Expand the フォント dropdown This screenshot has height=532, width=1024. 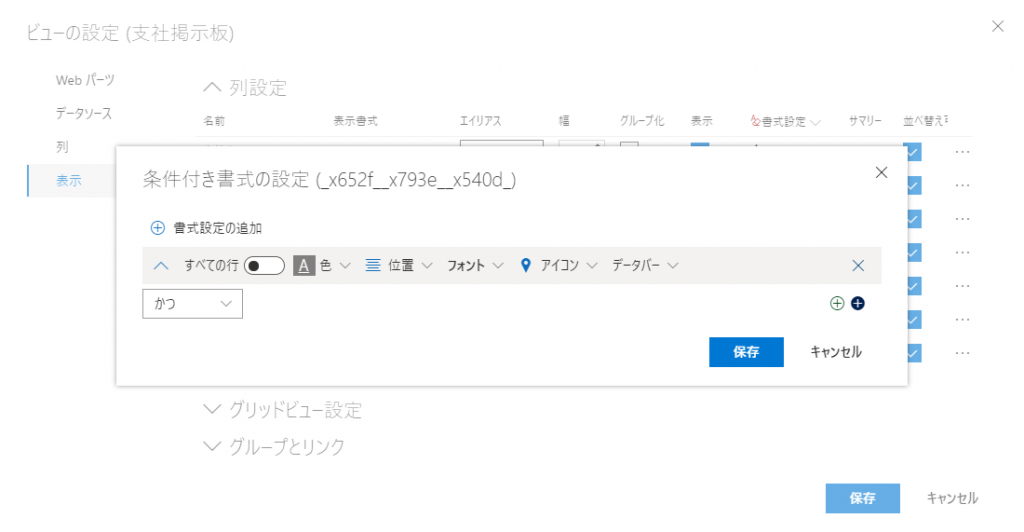point(473,266)
